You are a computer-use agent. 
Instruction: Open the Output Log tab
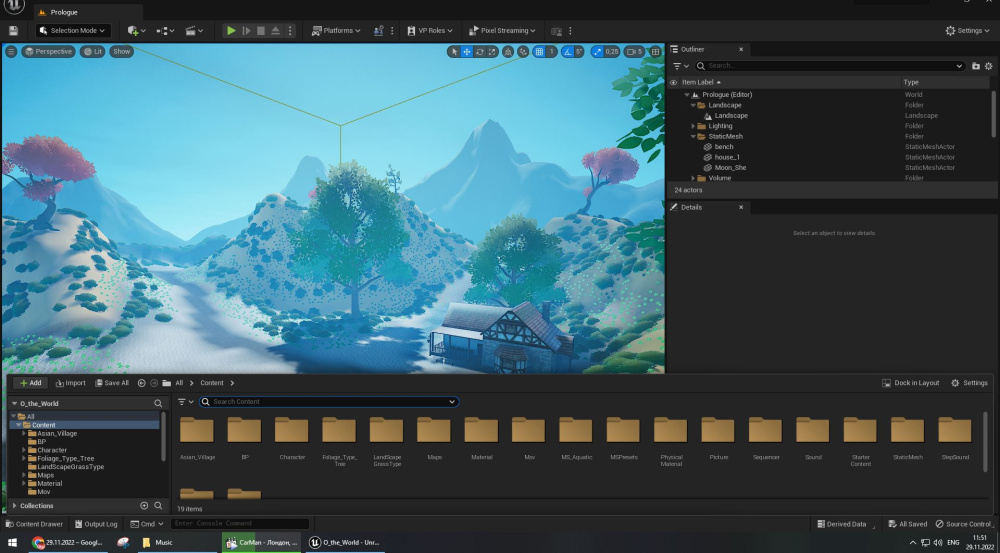point(95,524)
